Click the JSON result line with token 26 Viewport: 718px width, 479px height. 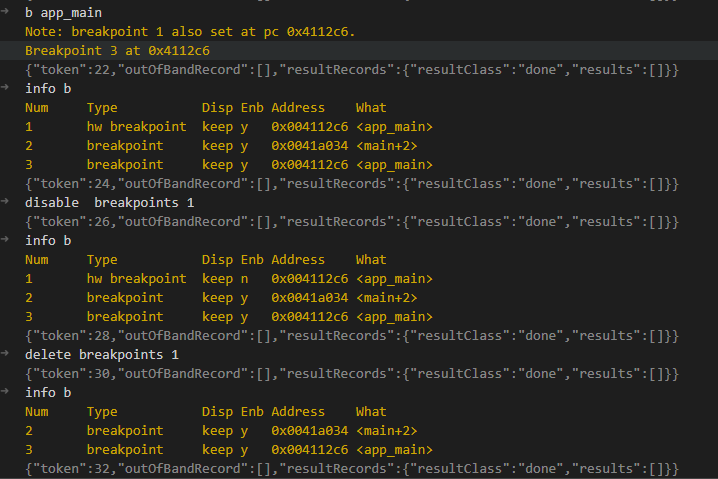(352, 222)
